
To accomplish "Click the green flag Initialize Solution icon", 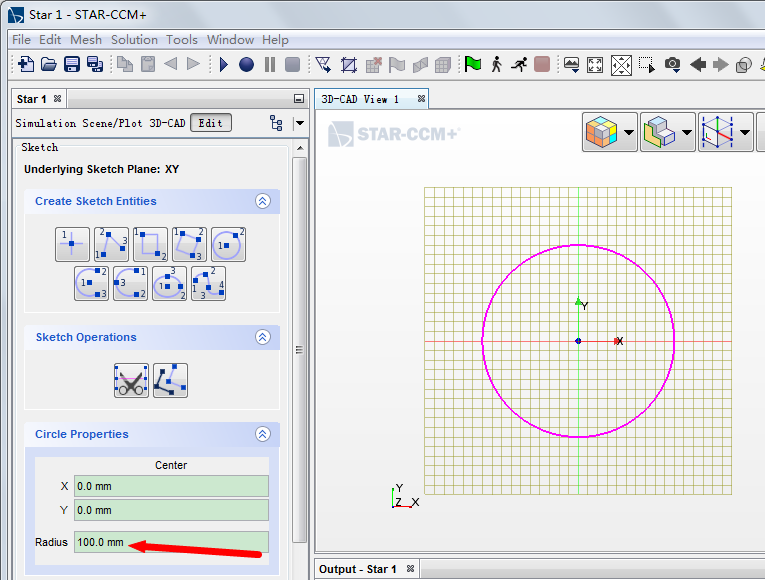I will click(x=473, y=64).
